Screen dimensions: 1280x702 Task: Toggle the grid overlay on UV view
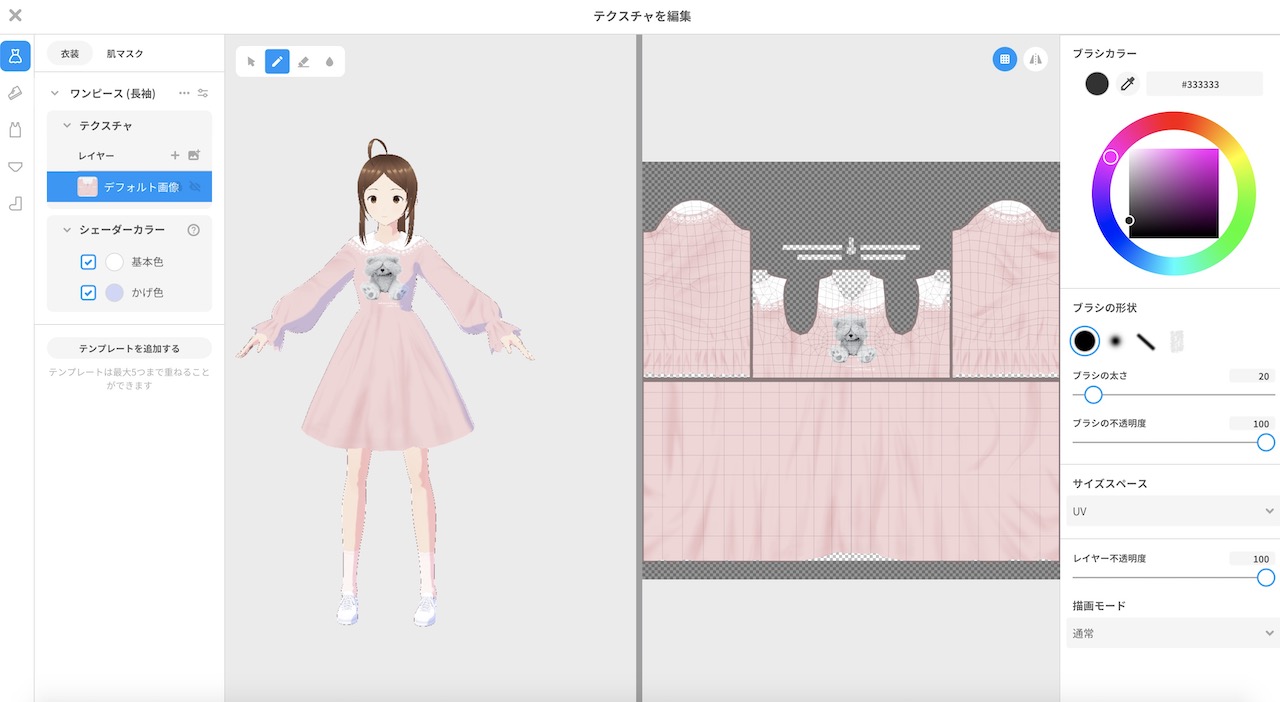click(1004, 60)
